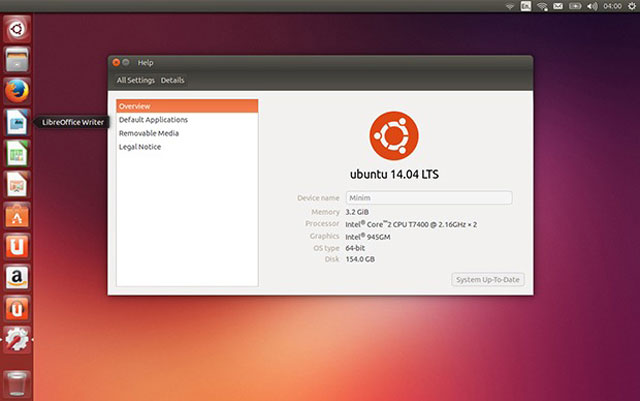
Task: Open the keyboard input indicator in top panel
Action: (x=526, y=6)
